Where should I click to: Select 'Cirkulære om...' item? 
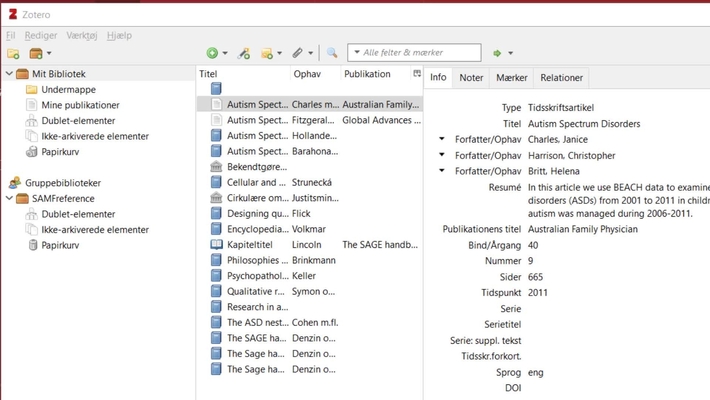tap(310, 198)
